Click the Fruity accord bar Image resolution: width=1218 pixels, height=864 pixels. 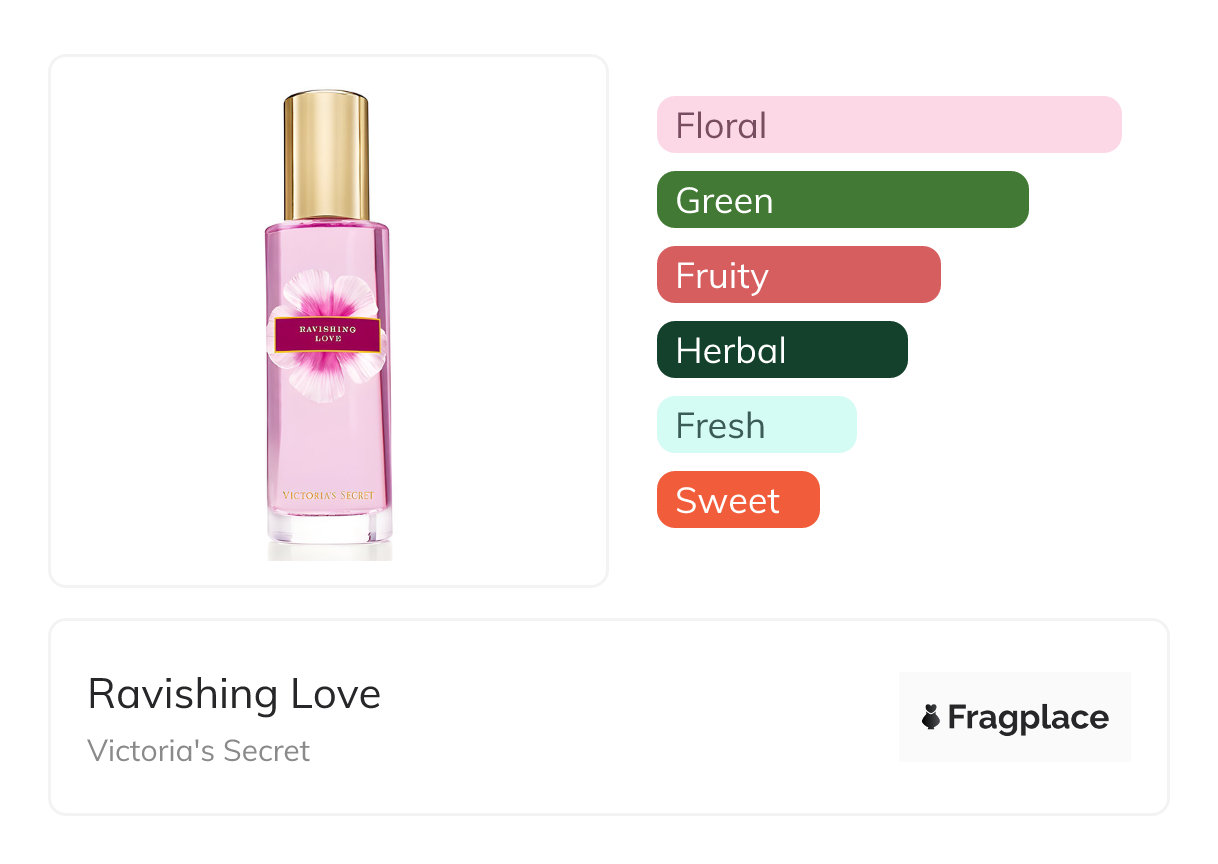(798, 275)
